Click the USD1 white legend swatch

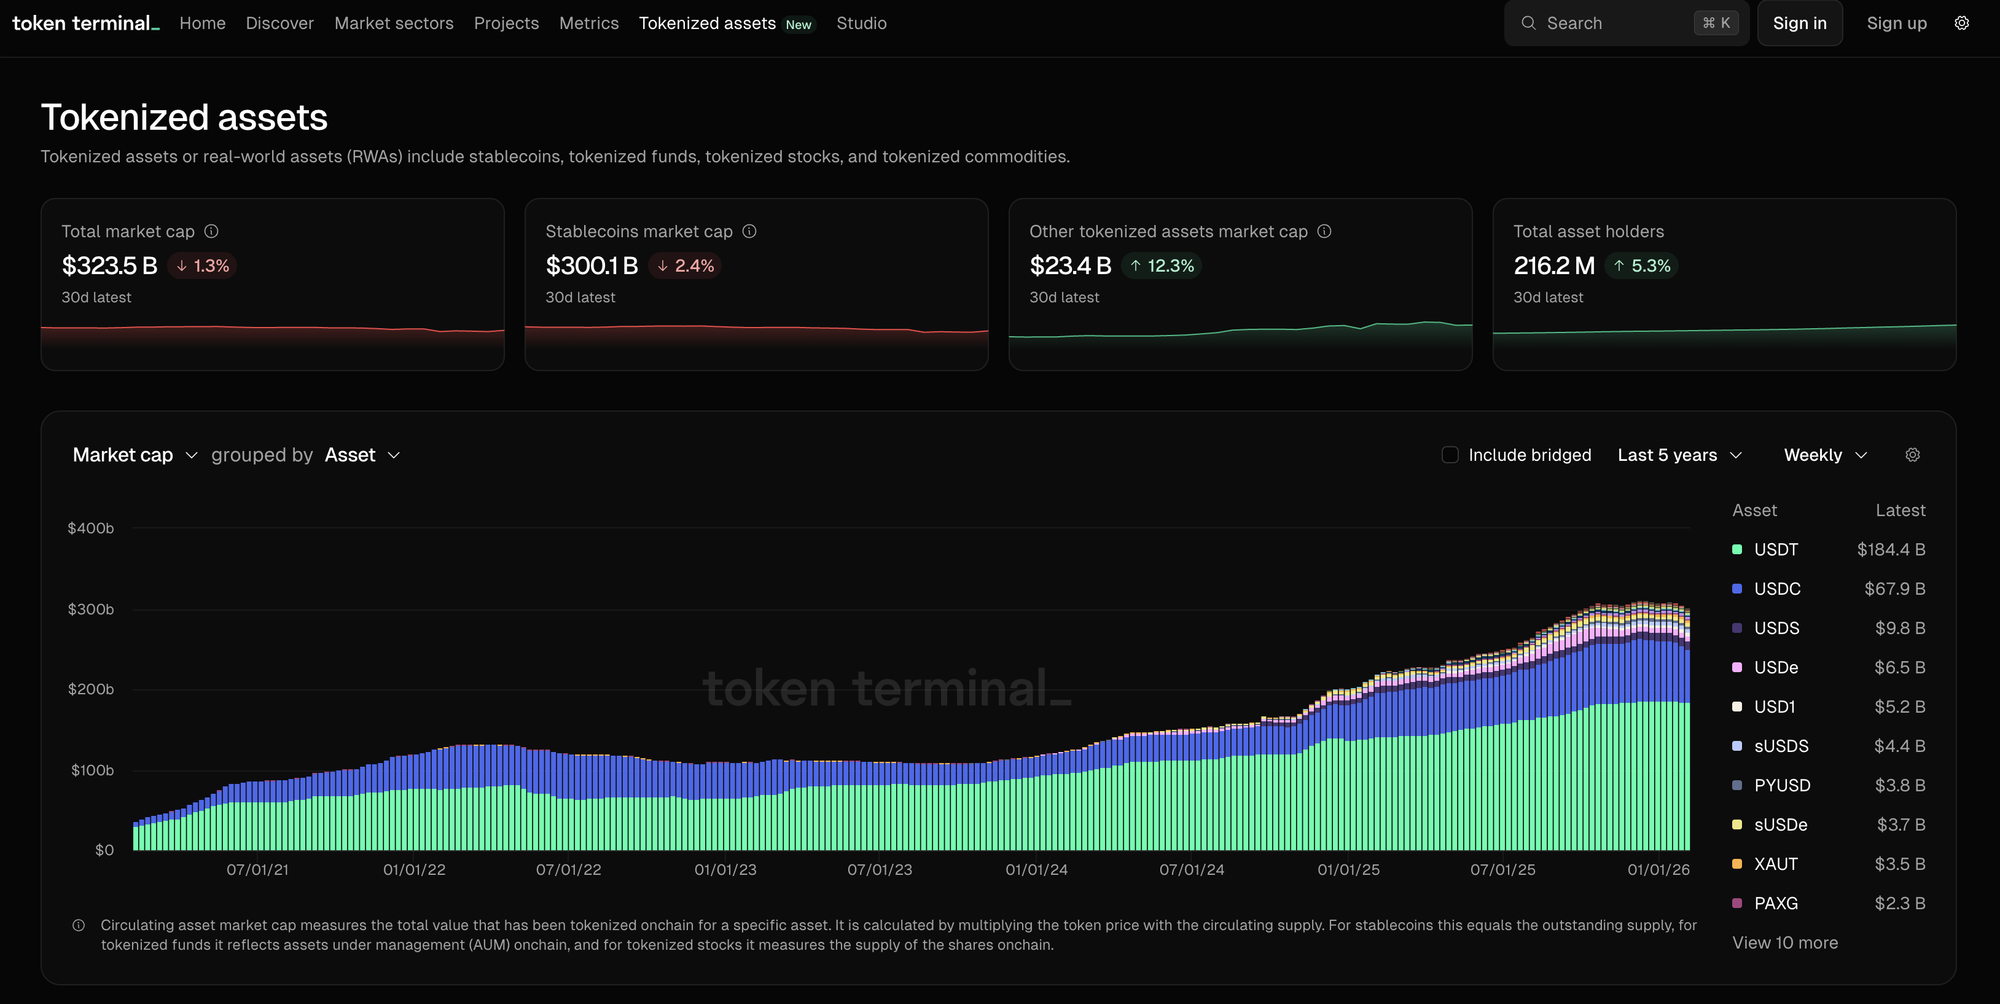(x=1737, y=707)
